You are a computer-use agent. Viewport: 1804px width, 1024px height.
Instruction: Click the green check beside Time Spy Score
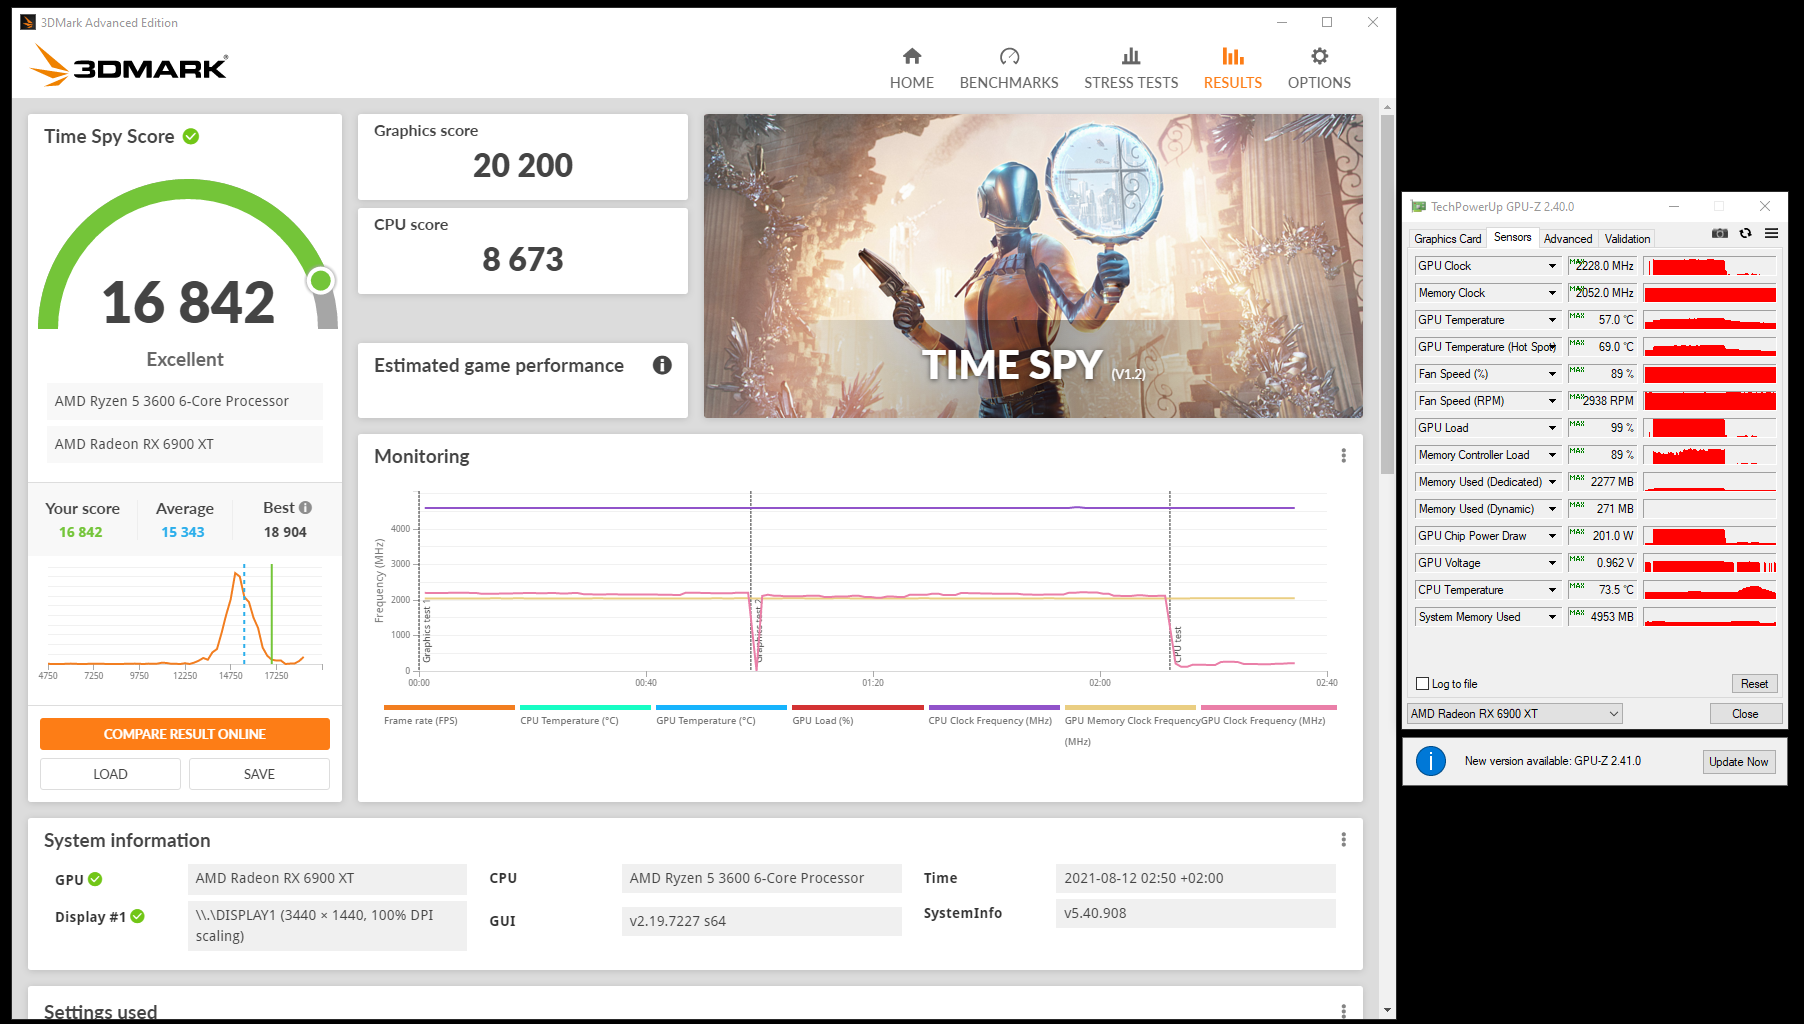pyautogui.click(x=191, y=136)
